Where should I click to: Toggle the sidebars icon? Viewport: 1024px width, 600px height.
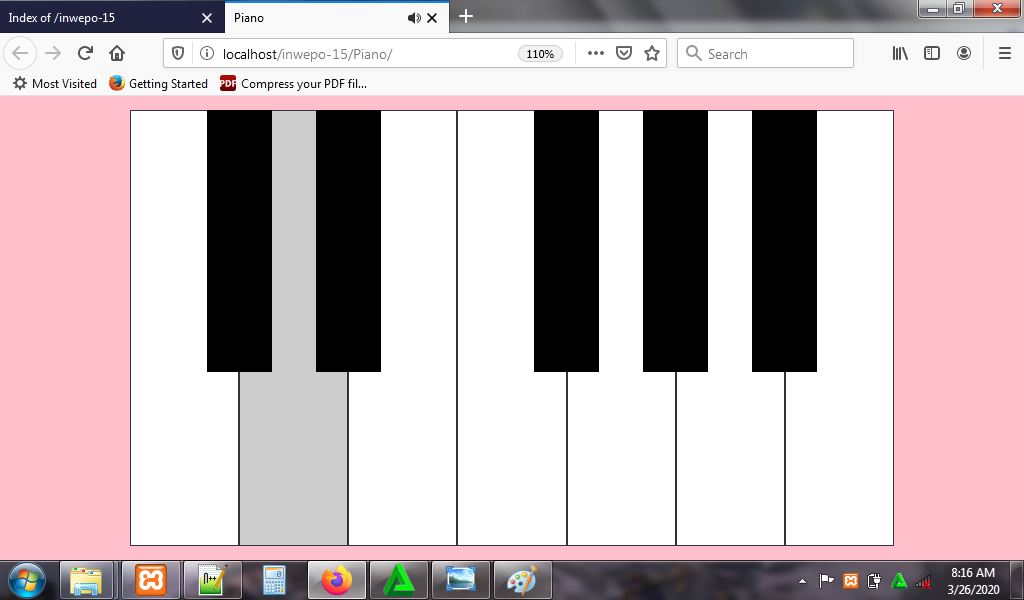pos(932,54)
